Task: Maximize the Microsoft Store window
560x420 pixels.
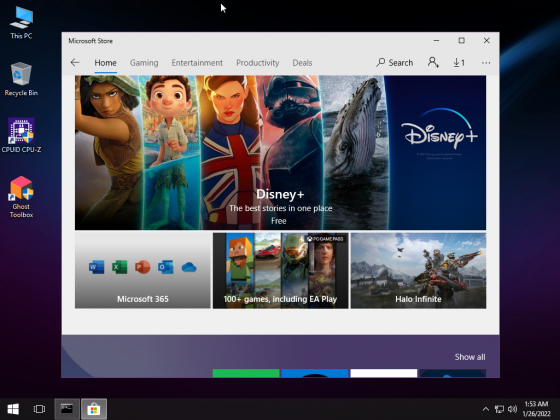Action: 461,41
